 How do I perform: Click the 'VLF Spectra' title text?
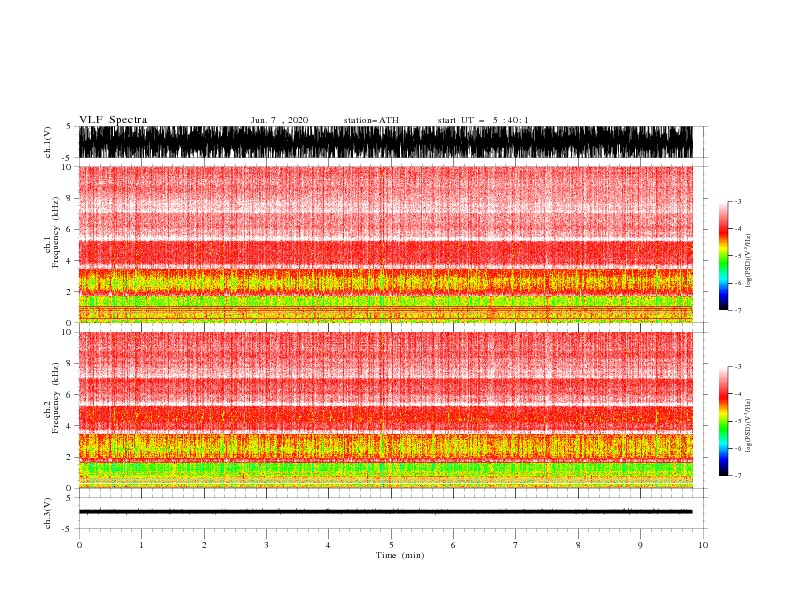point(113,120)
